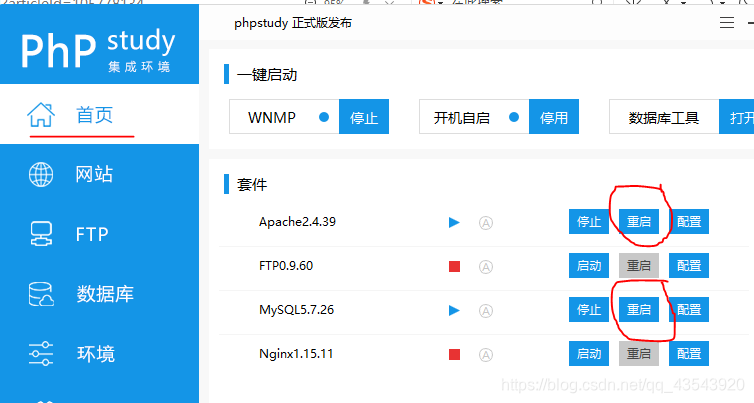Click the 套件 section heading
Image resolution: width=754 pixels, height=403 pixels.
251,185
